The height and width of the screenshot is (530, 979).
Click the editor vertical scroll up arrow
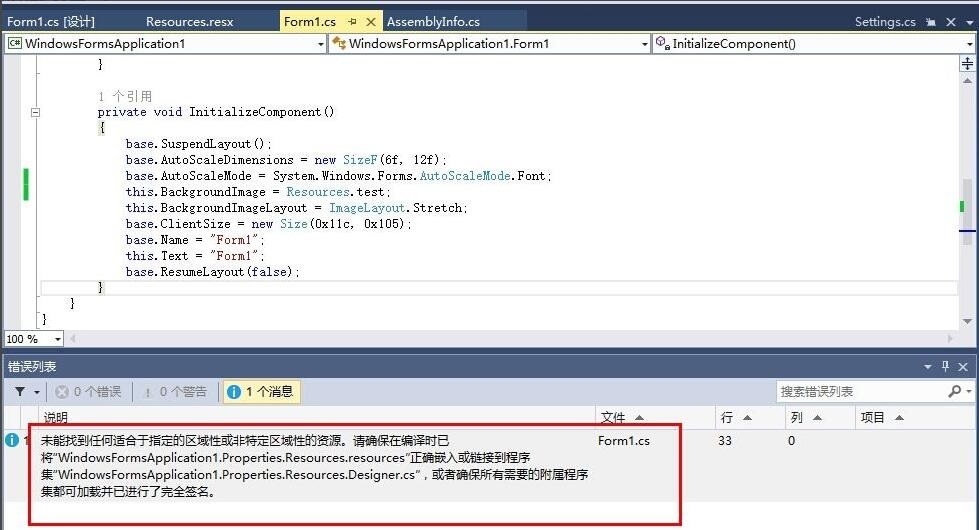tap(967, 81)
